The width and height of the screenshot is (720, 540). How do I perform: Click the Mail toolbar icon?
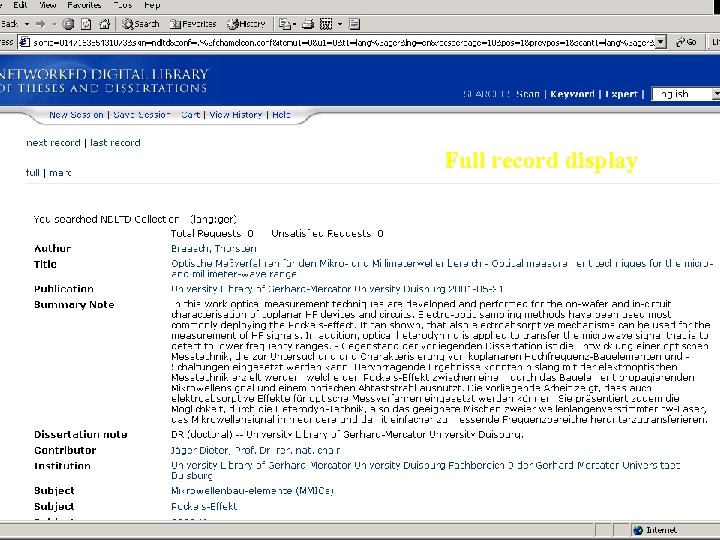pos(287,24)
